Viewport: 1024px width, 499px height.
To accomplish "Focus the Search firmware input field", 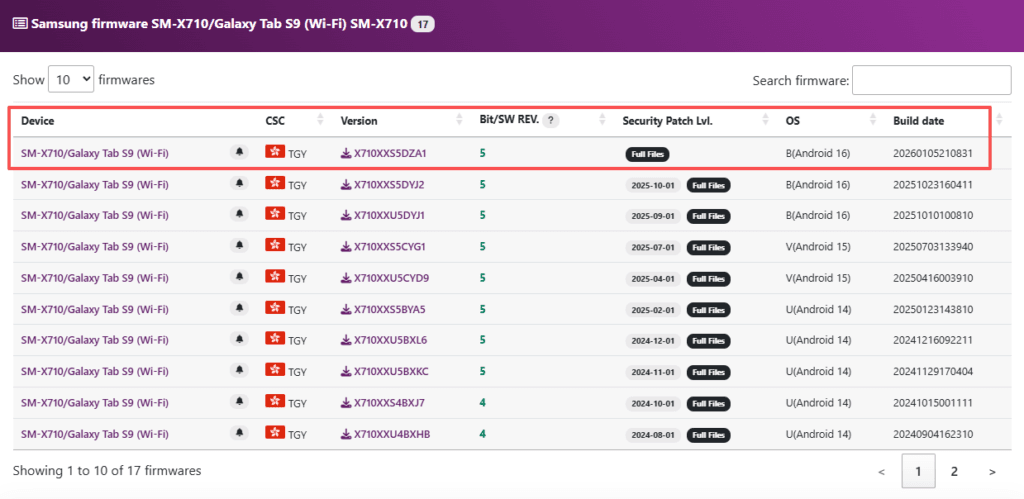I will pos(931,80).
